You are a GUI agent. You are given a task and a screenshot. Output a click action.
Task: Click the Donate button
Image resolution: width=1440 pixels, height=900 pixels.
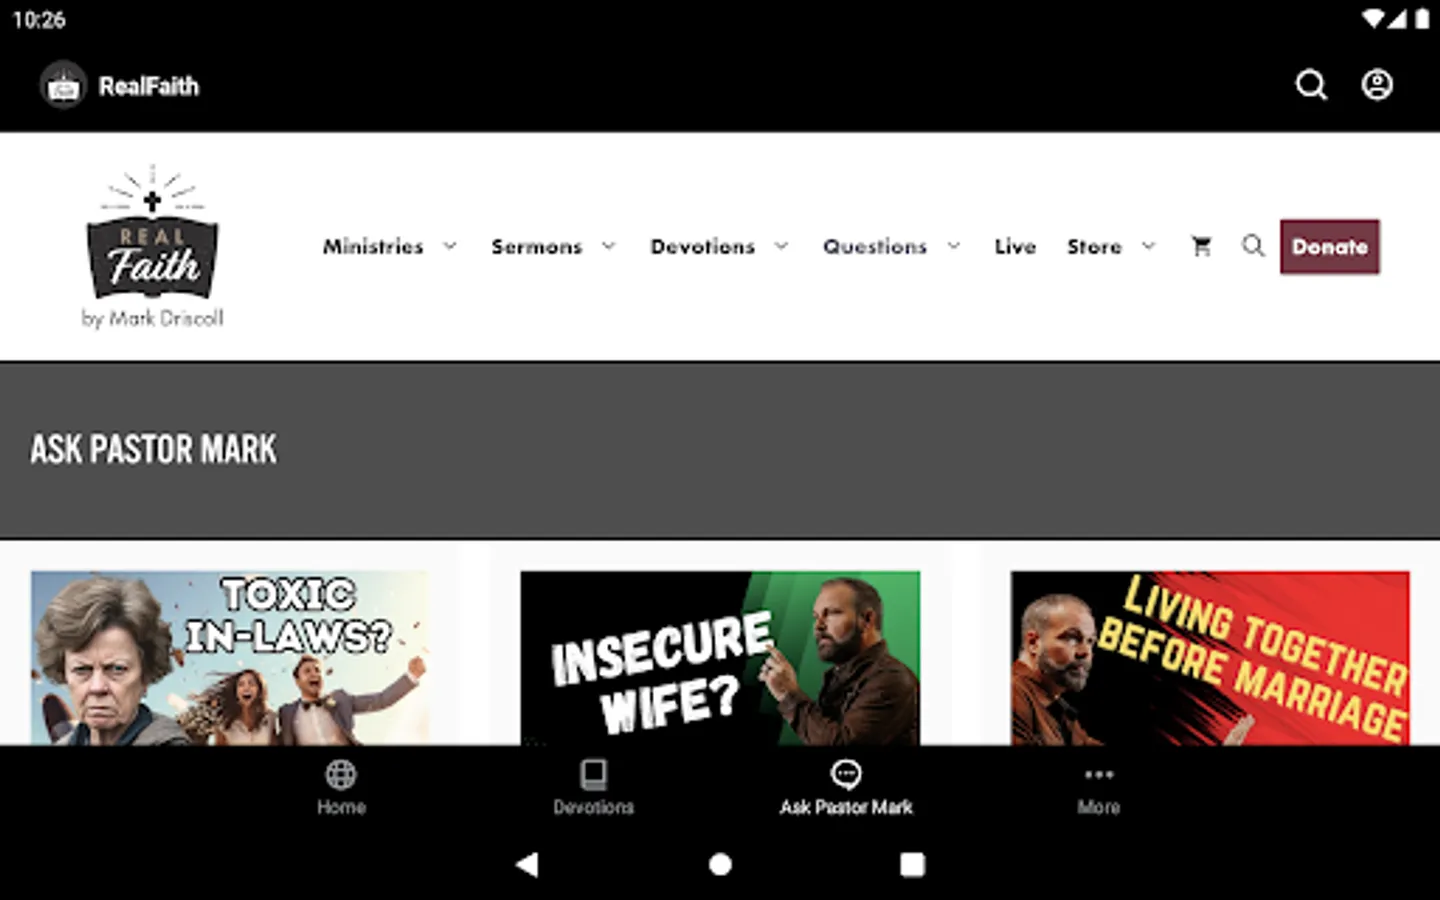pyautogui.click(x=1329, y=246)
